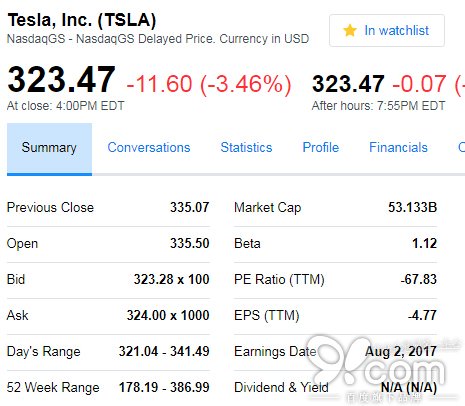Image resolution: width=465 pixels, height=406 pixels.
Task: Toggle the In watchlist button
Action: coord(387,30)
